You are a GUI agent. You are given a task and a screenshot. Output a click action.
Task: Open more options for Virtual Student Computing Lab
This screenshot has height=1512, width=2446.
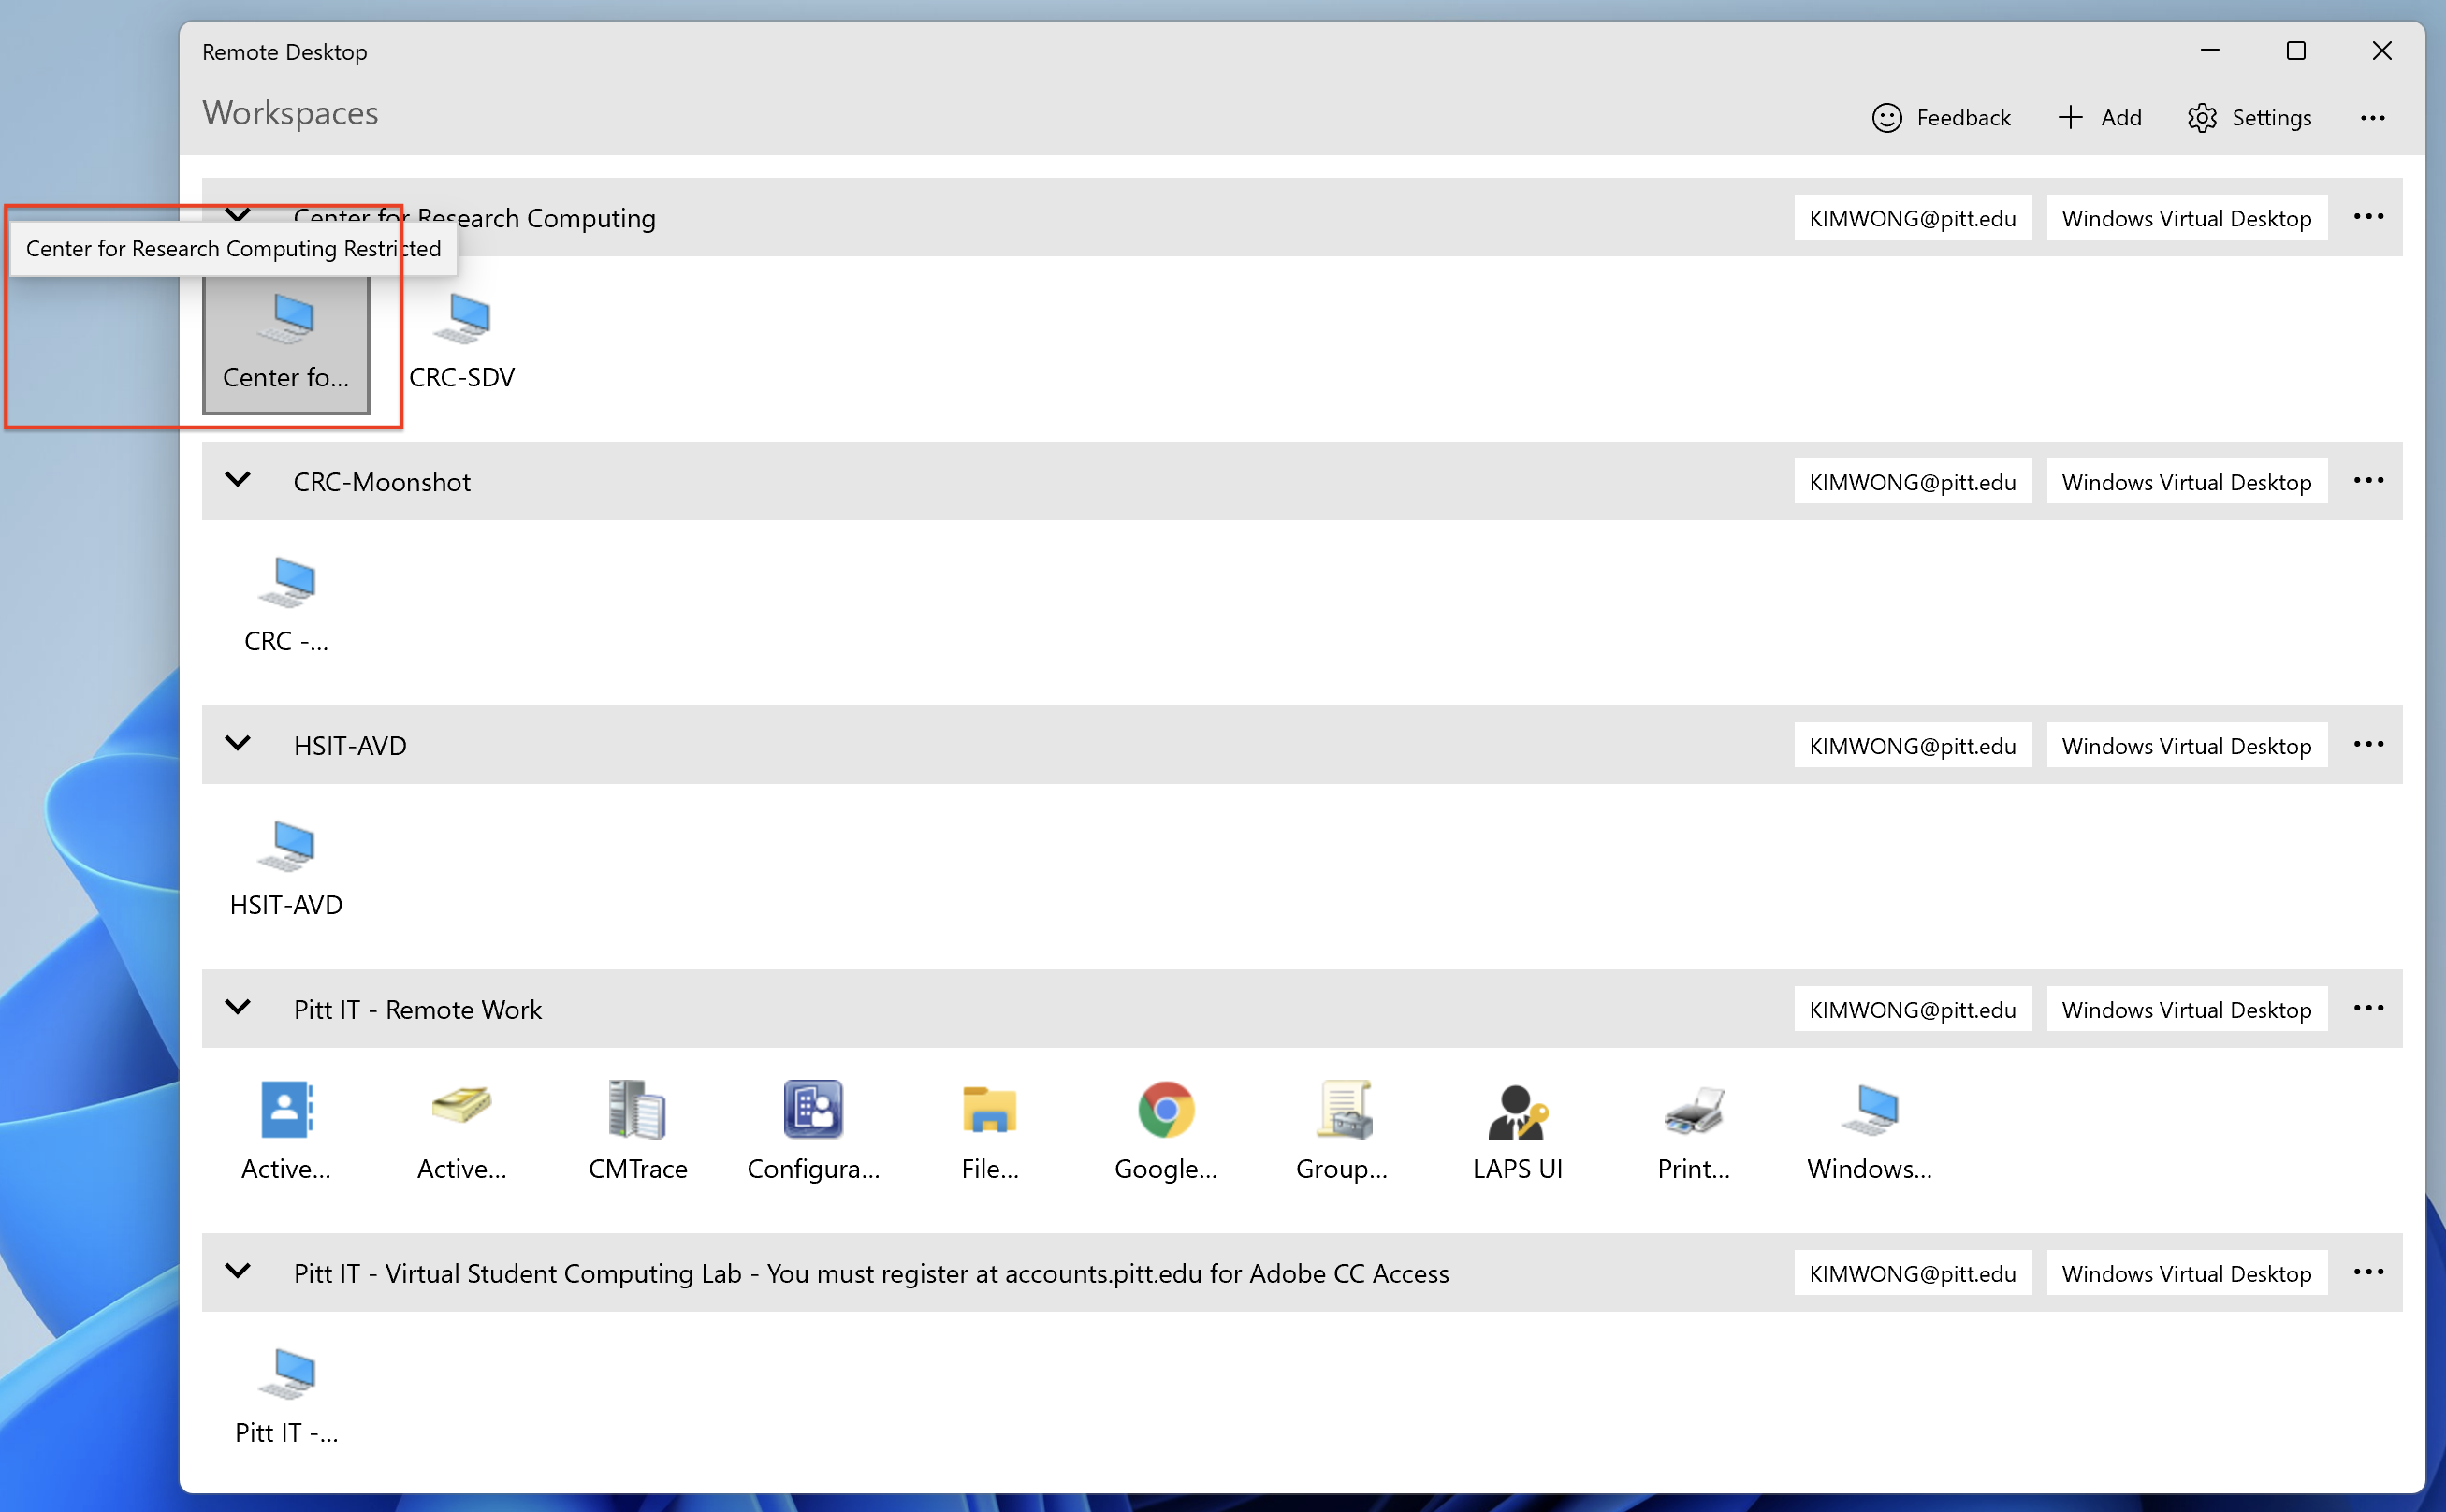point(2369,1273)
